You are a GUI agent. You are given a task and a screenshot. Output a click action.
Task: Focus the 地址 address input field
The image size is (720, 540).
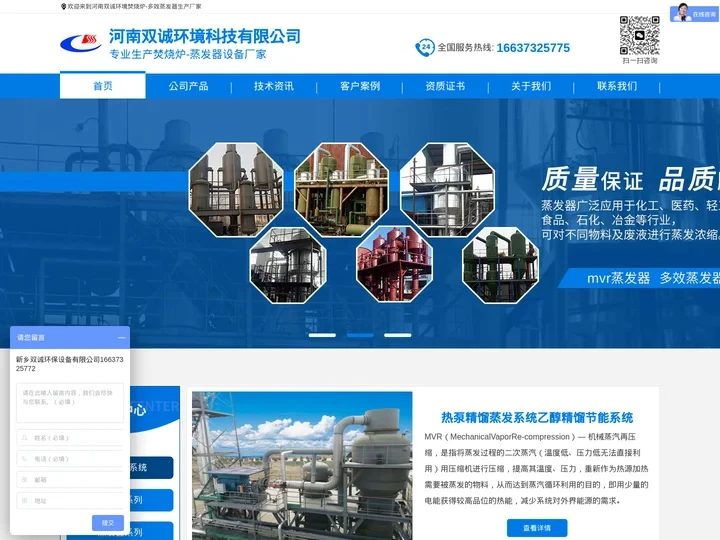70,501
